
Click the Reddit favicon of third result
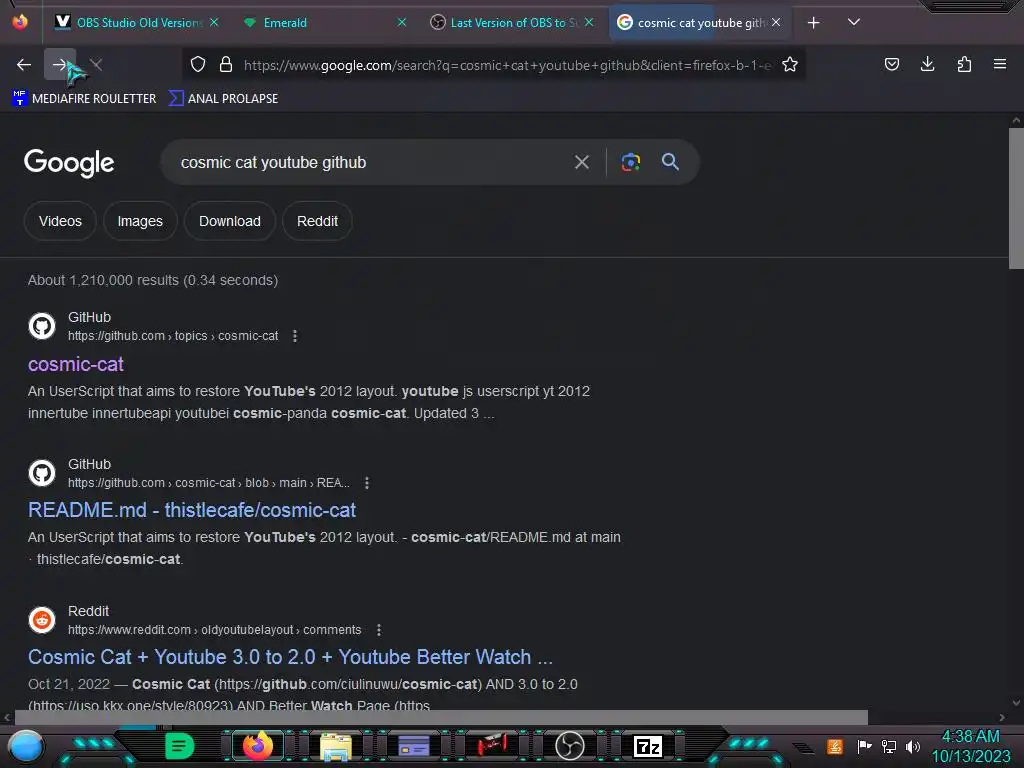click(x=42, y=620)
